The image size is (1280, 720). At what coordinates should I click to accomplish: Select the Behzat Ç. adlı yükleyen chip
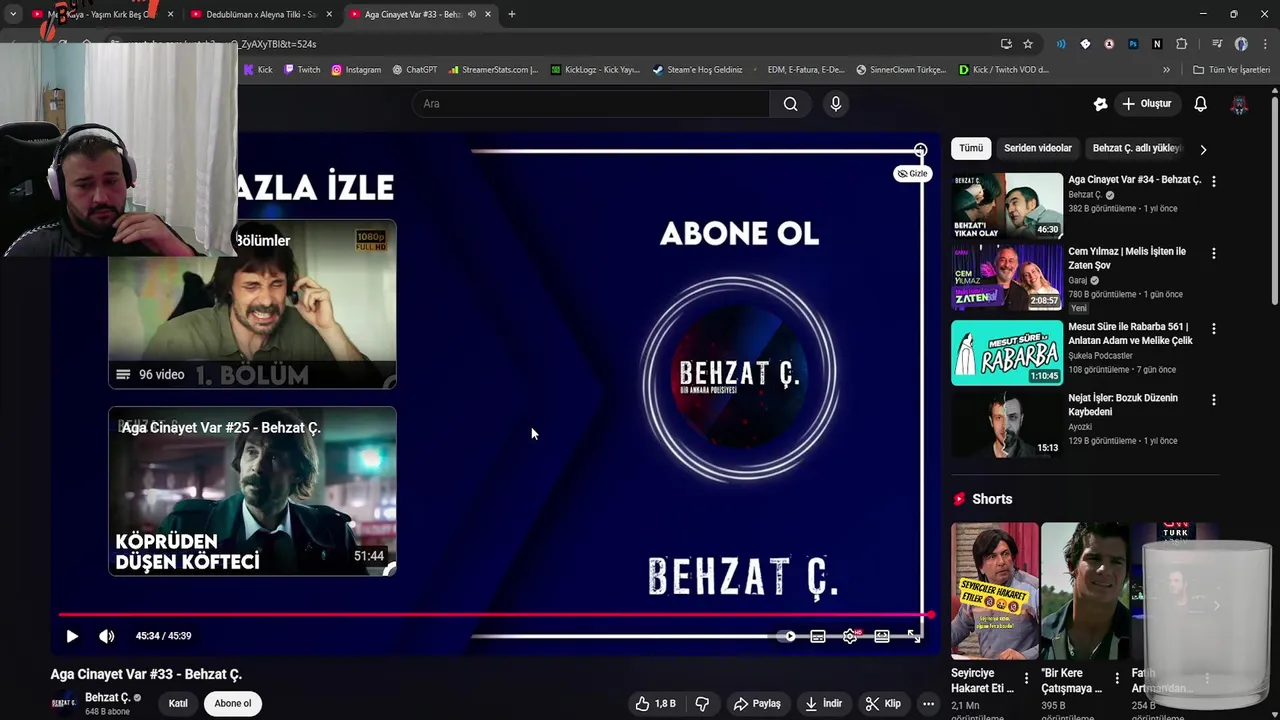[x=1136, y=148]
